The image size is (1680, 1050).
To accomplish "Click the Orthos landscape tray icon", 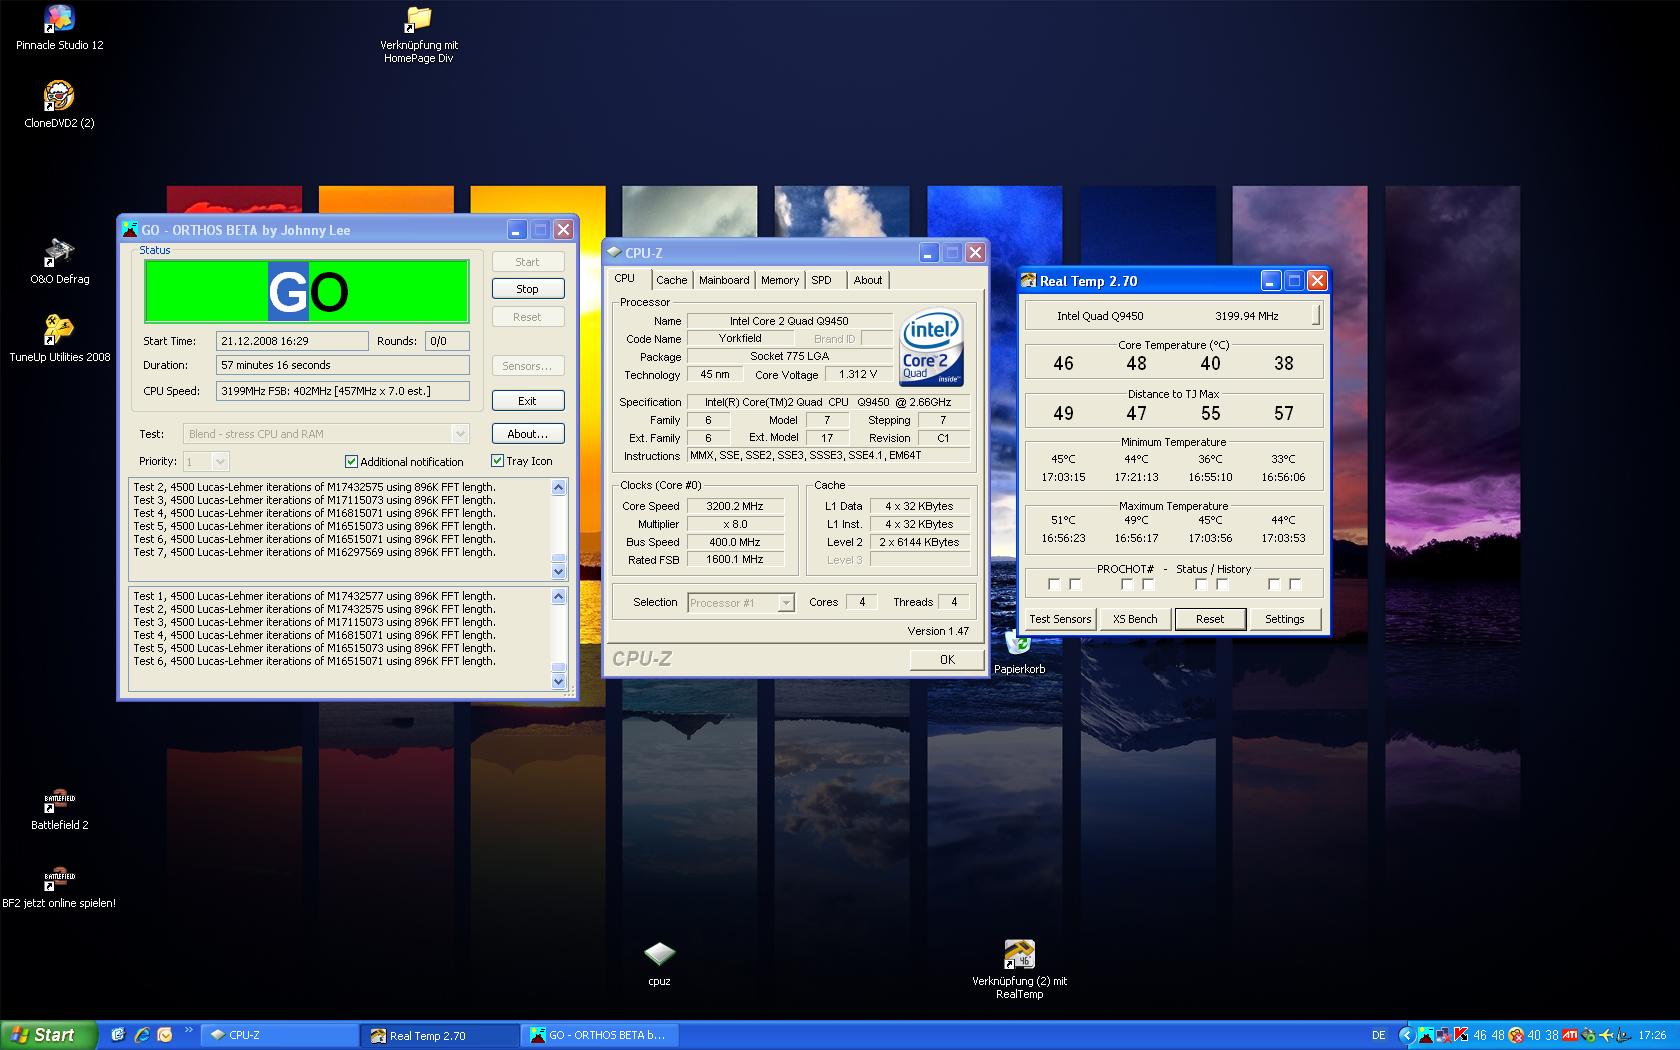I will point(1426,1035).
